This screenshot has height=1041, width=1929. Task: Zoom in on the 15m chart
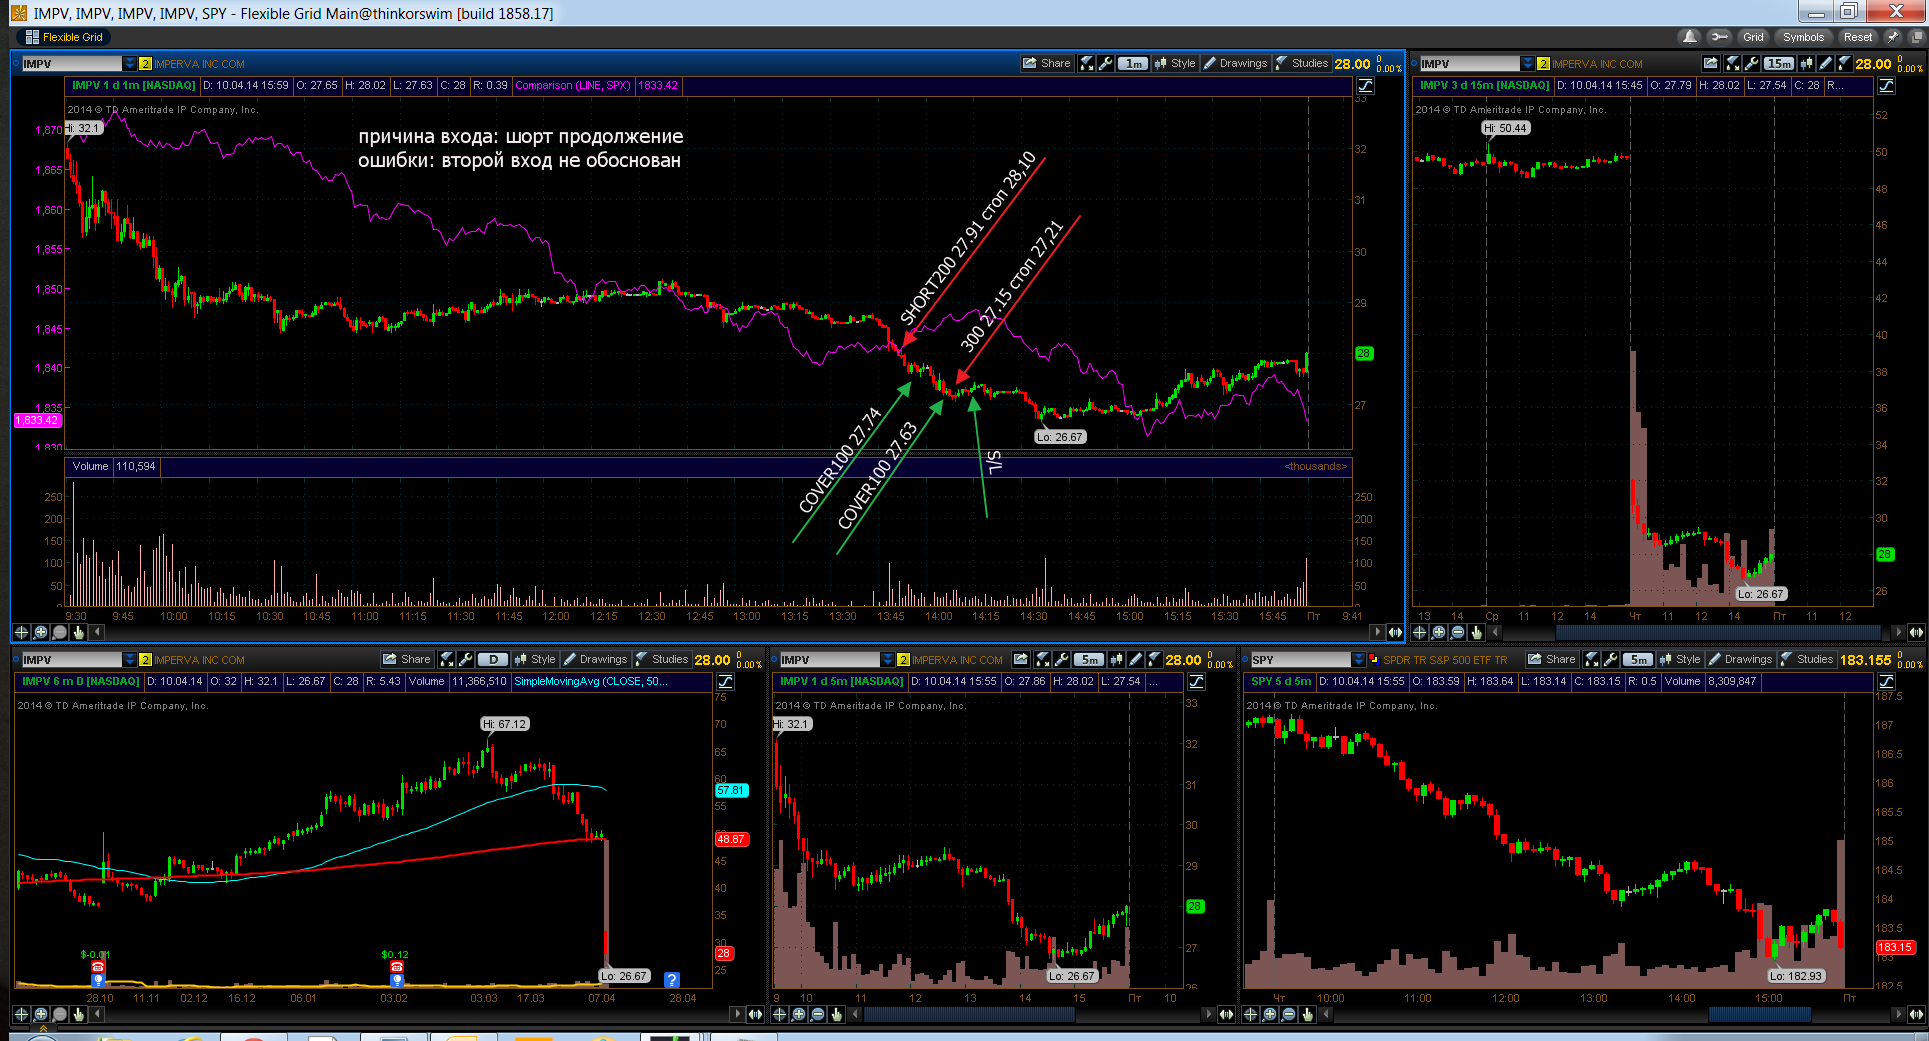pos(1438,632)
